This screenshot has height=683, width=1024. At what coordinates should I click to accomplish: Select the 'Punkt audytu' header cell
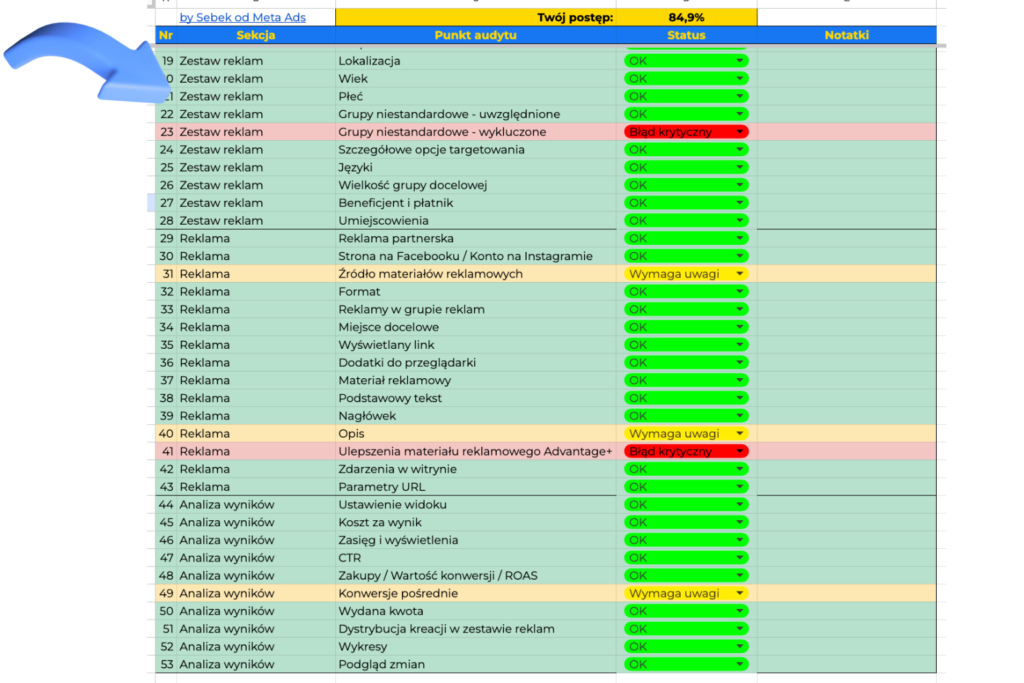(x=475, y=35)
